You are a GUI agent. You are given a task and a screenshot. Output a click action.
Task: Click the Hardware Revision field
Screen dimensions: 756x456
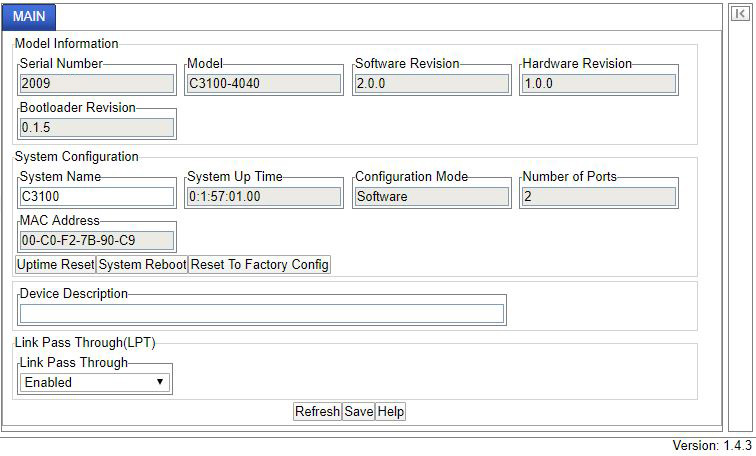point(599,84)
